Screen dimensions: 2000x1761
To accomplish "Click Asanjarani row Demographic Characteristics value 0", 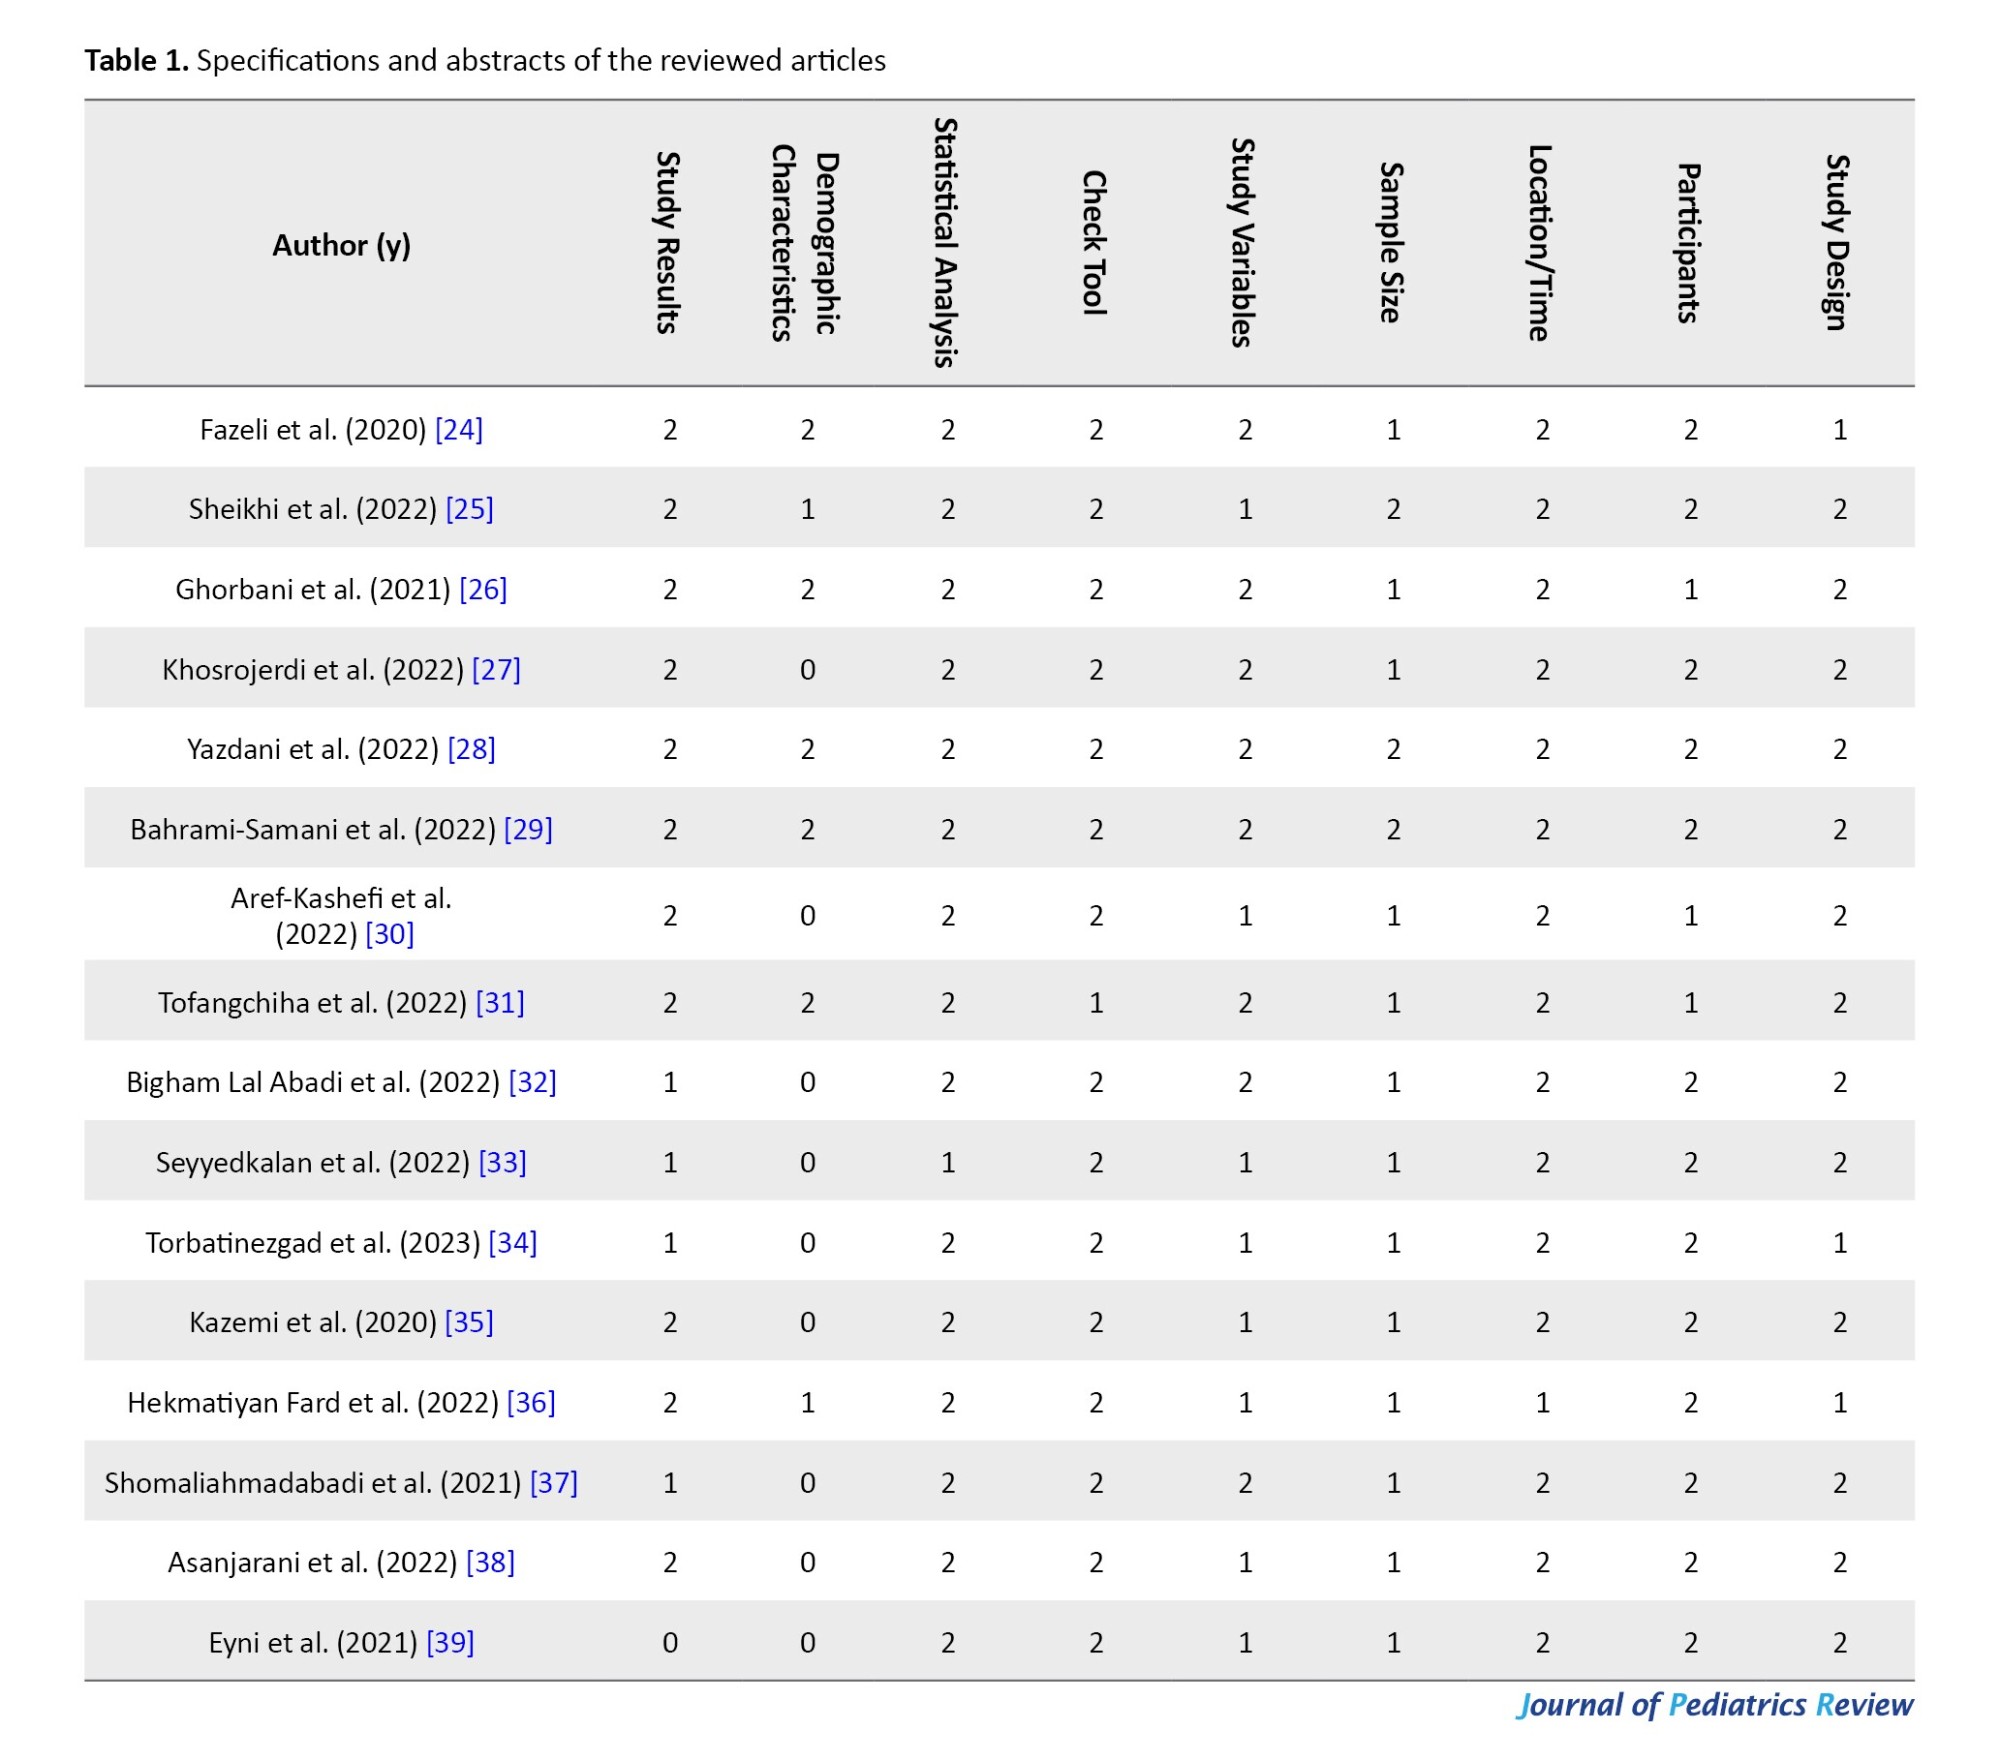I will click(x=808, y=1563).
